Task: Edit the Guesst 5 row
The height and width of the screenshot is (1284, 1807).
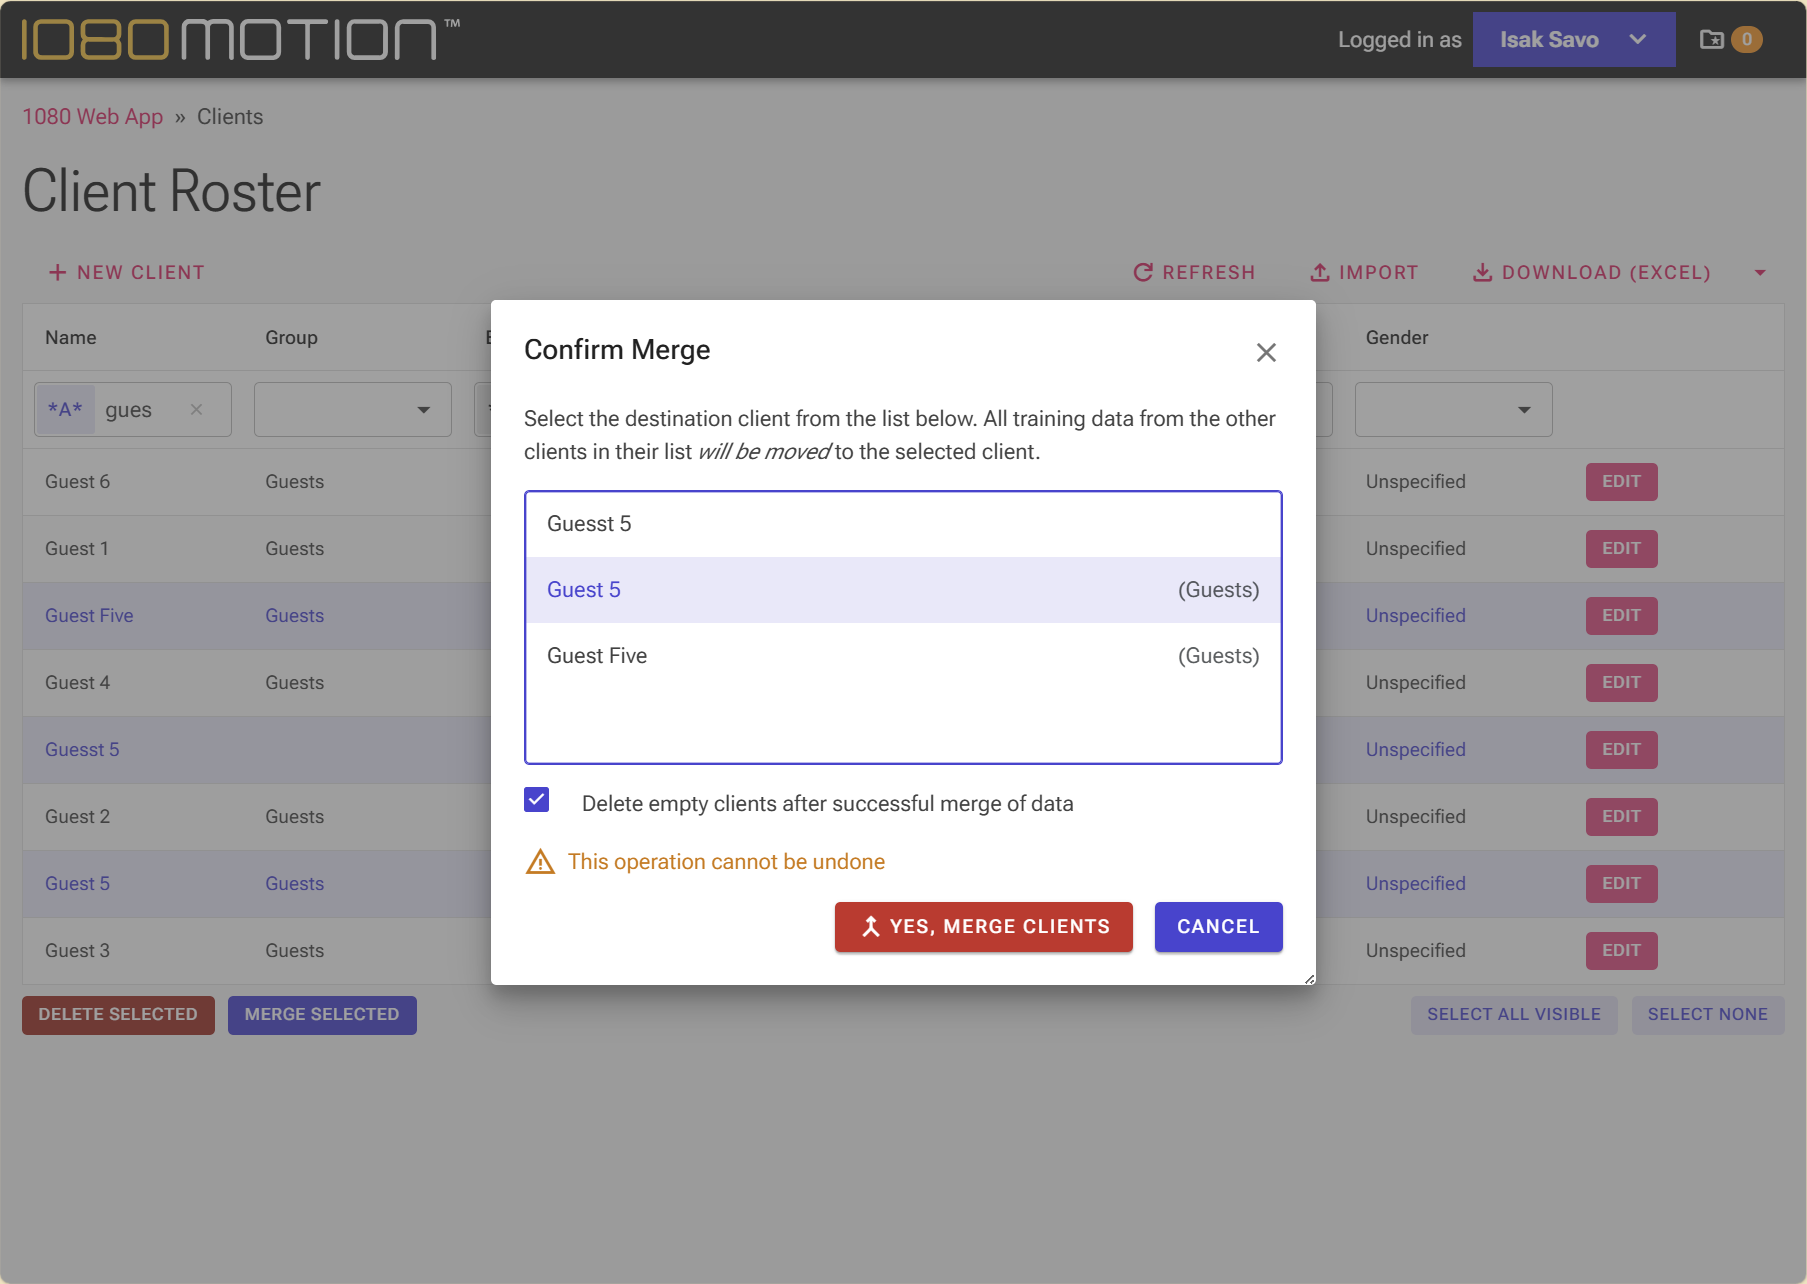Action: (1621, 750)
